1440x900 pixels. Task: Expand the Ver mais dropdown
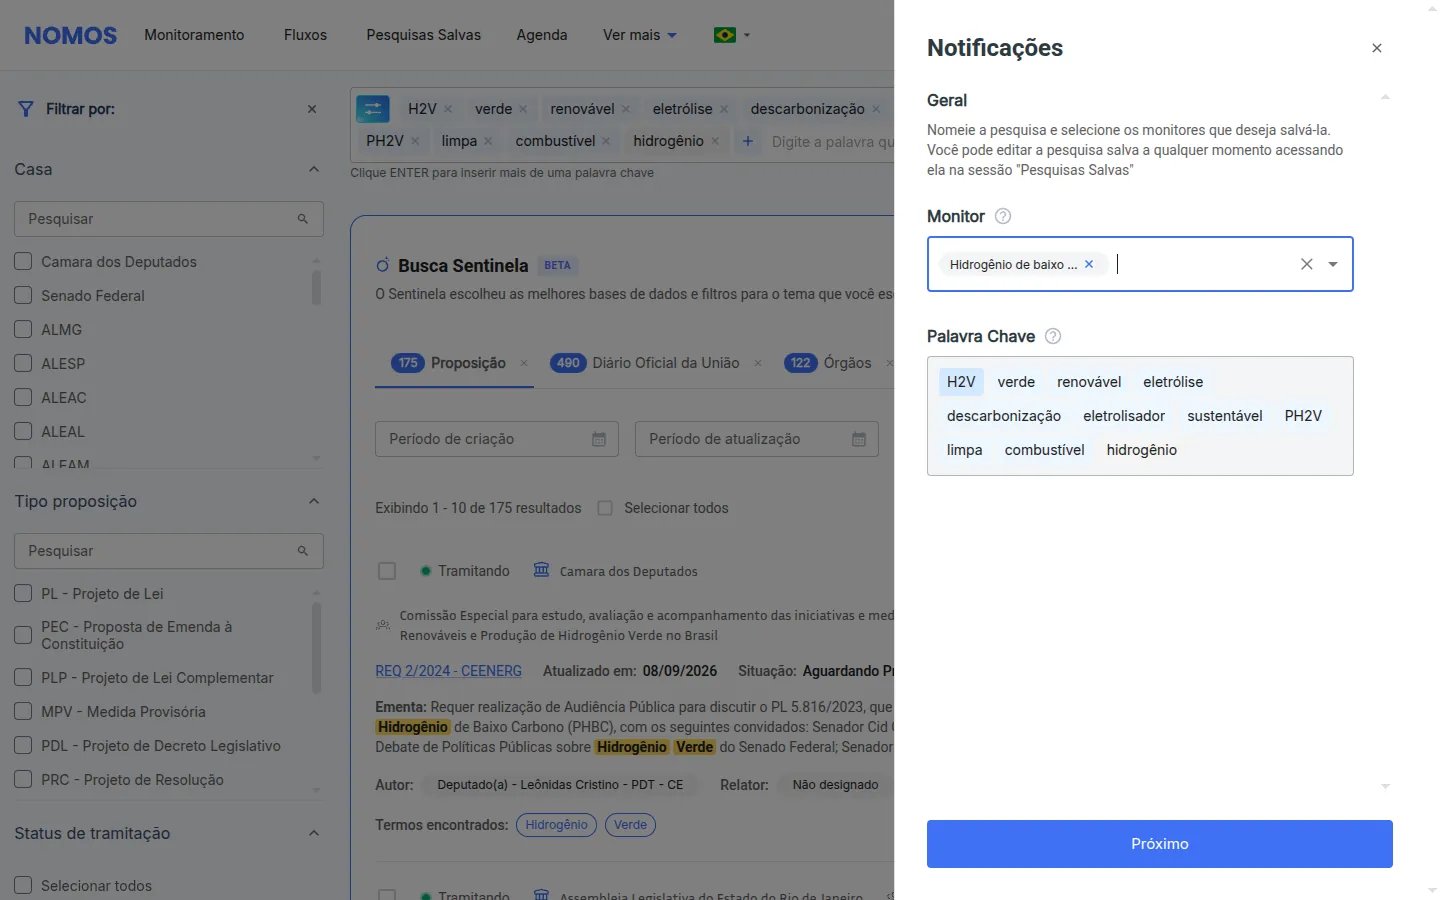coord(640,35)
